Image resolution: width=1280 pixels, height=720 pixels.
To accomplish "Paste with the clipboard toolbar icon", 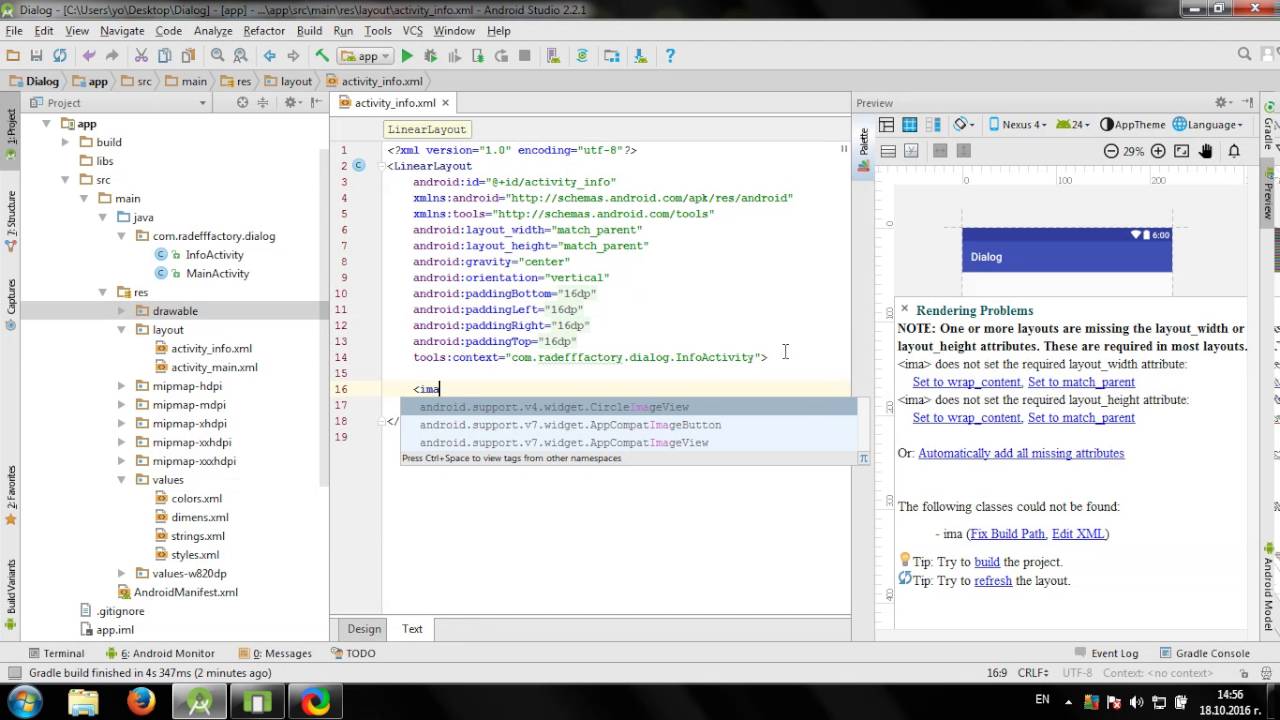I will [x=187, y=56].
